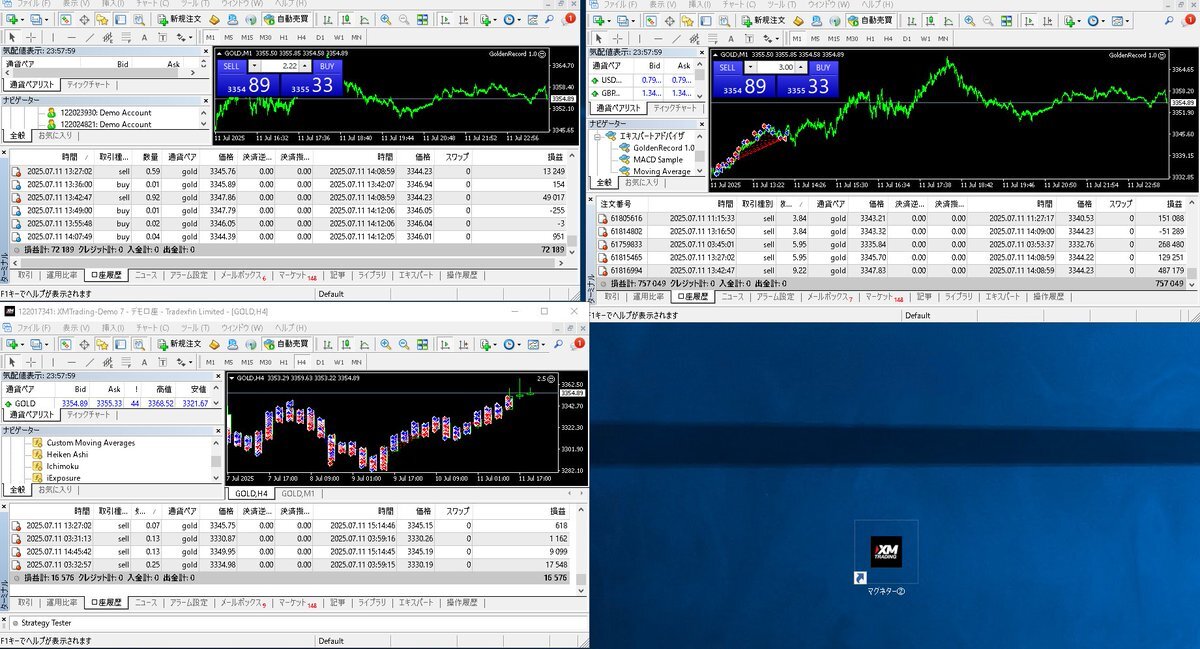The width and height of the screenshot is (1200, 649).
Task: Select Crosshair tool in top-left window
Action: (x=31, y=37)
